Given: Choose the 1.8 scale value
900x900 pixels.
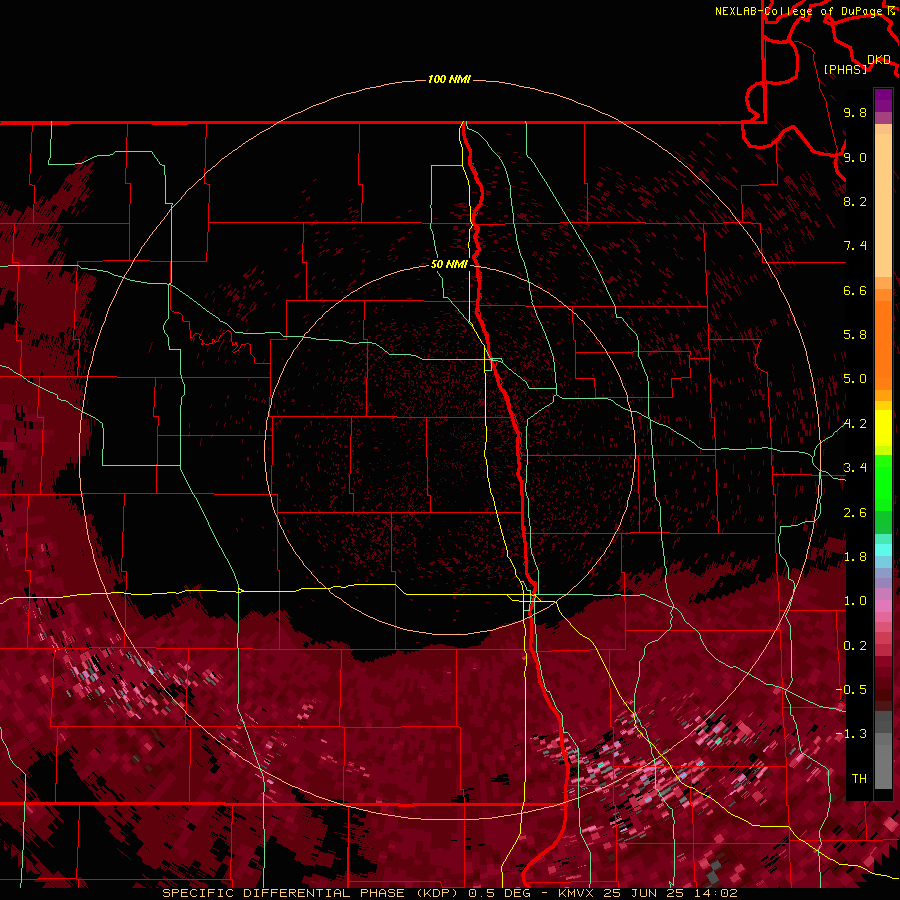Looking at the screenshot, I should tap(855, 557).
